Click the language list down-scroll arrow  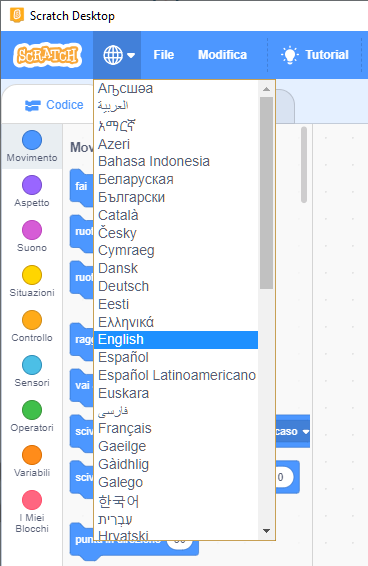tap(267, 531)
